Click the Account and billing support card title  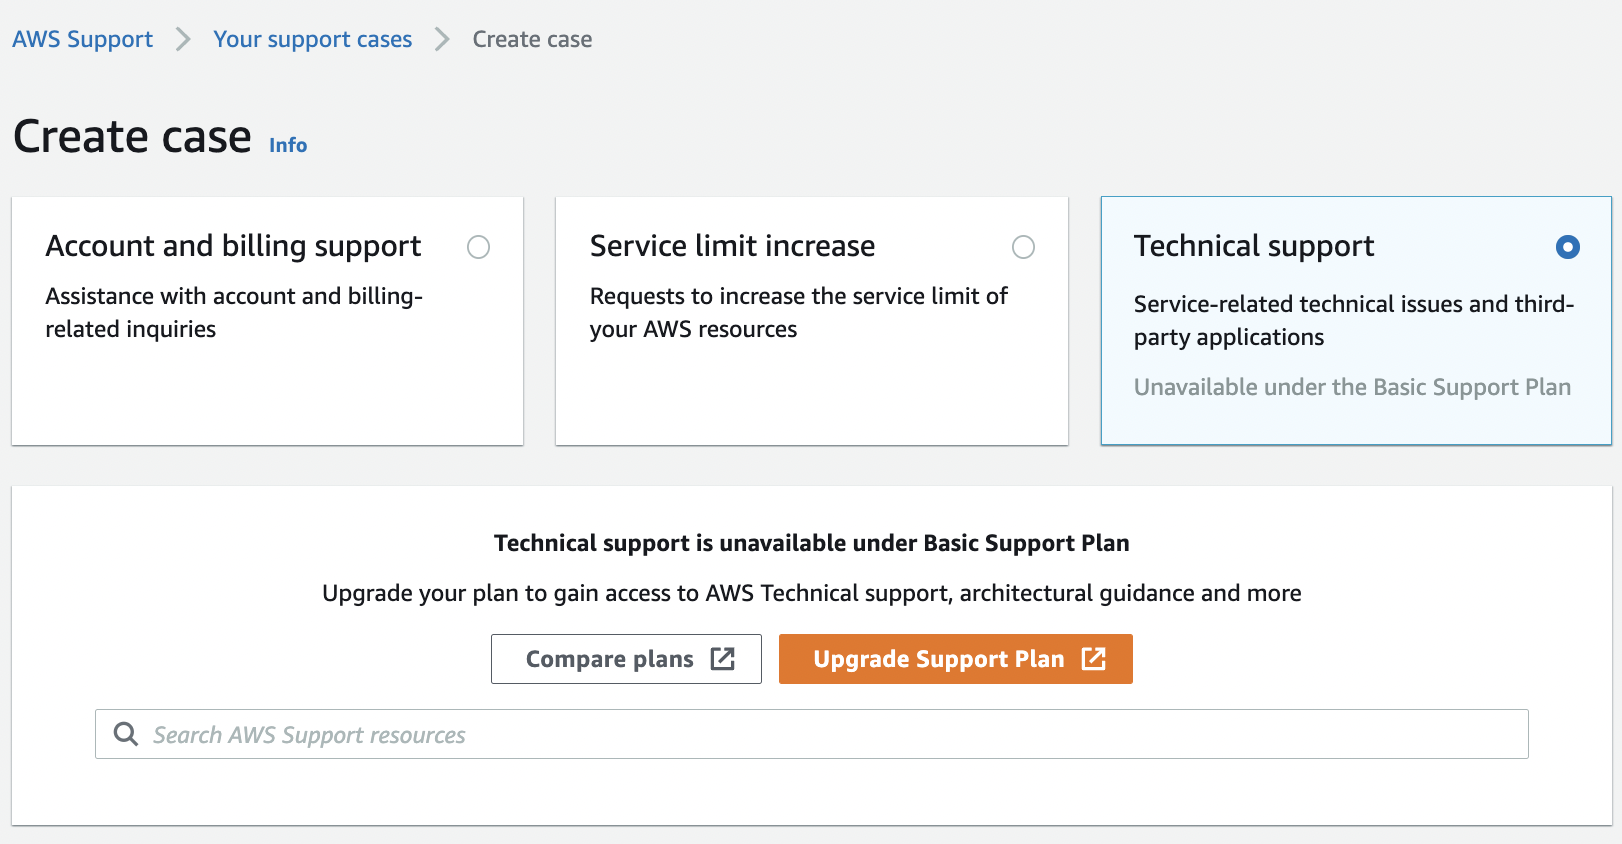(233, 246)
